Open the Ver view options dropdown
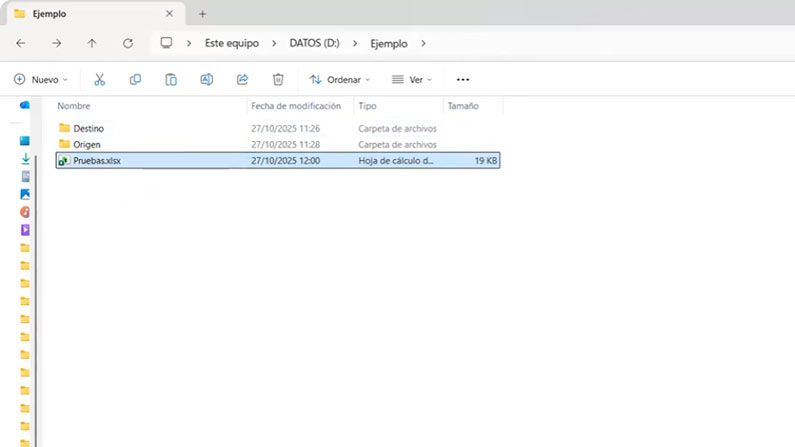 pos(412,80)
